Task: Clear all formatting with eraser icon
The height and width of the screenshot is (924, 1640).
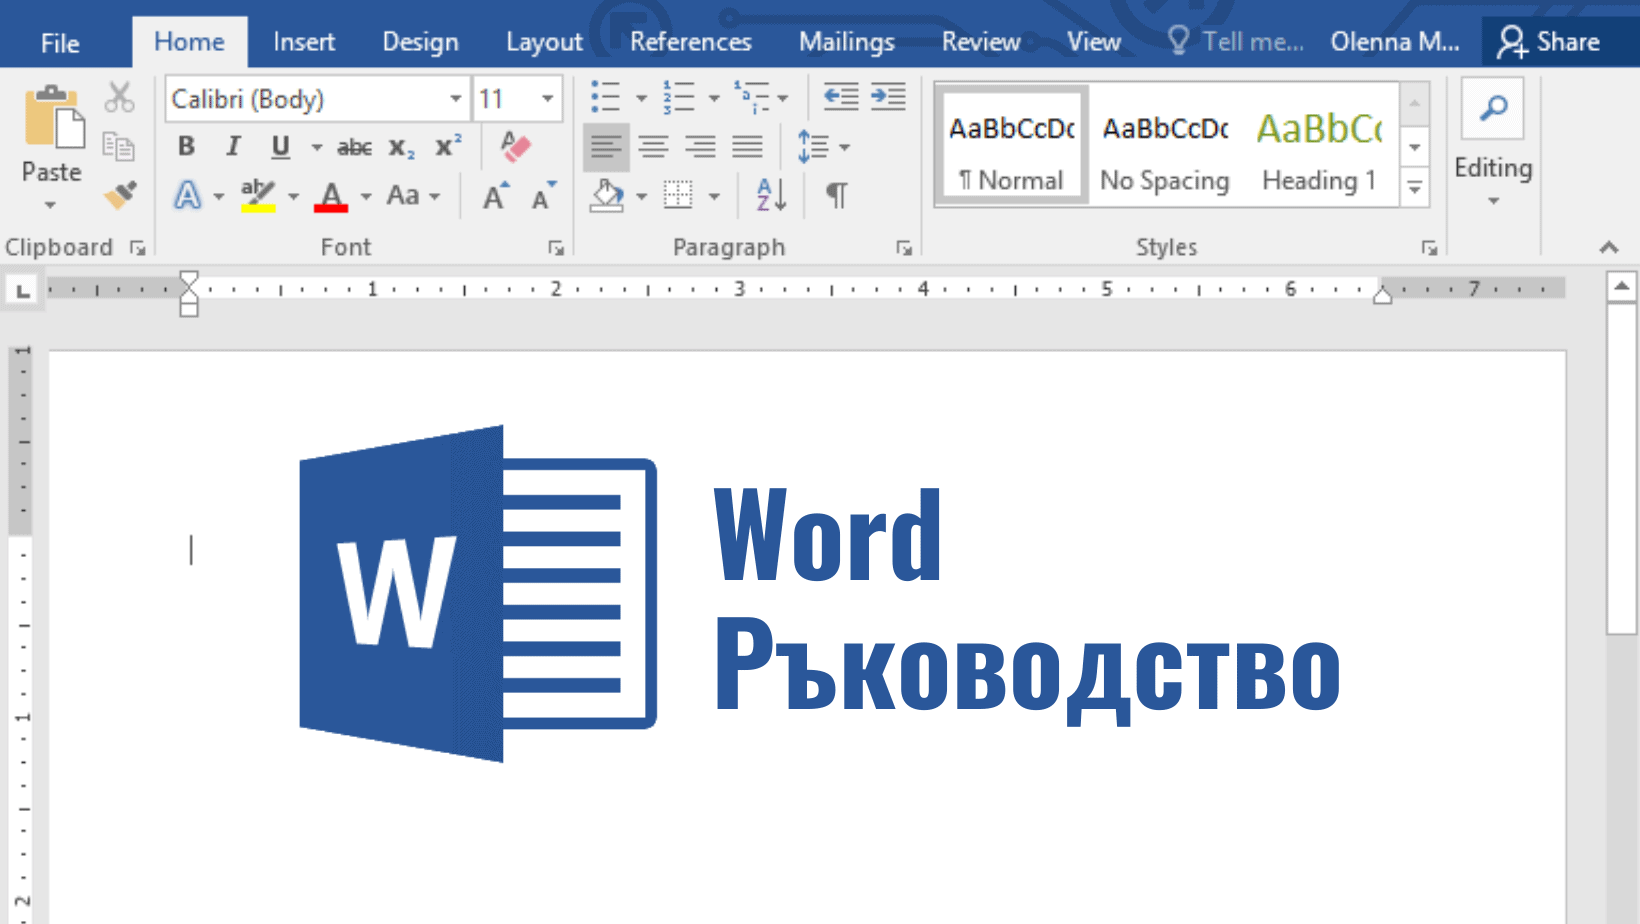Action: (515, 146)
